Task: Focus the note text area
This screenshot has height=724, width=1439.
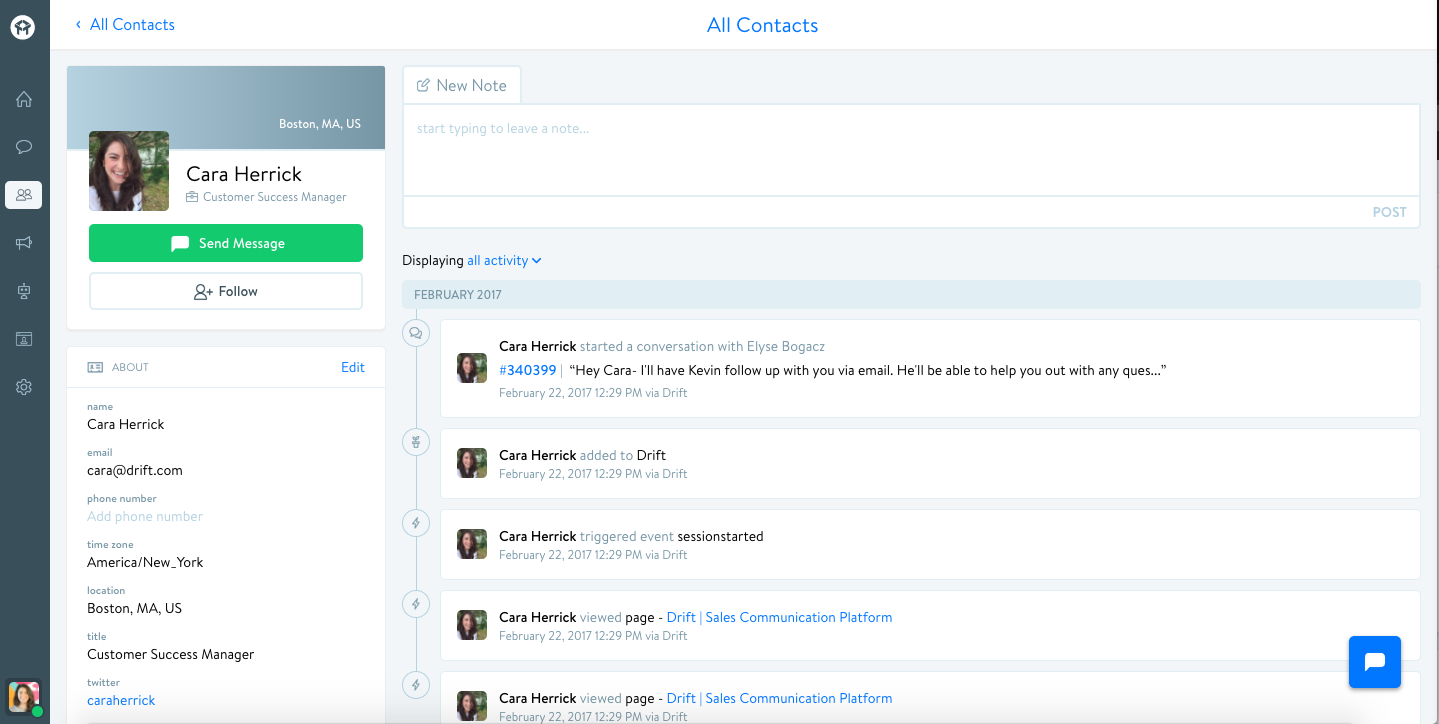Action: point(911,150)
